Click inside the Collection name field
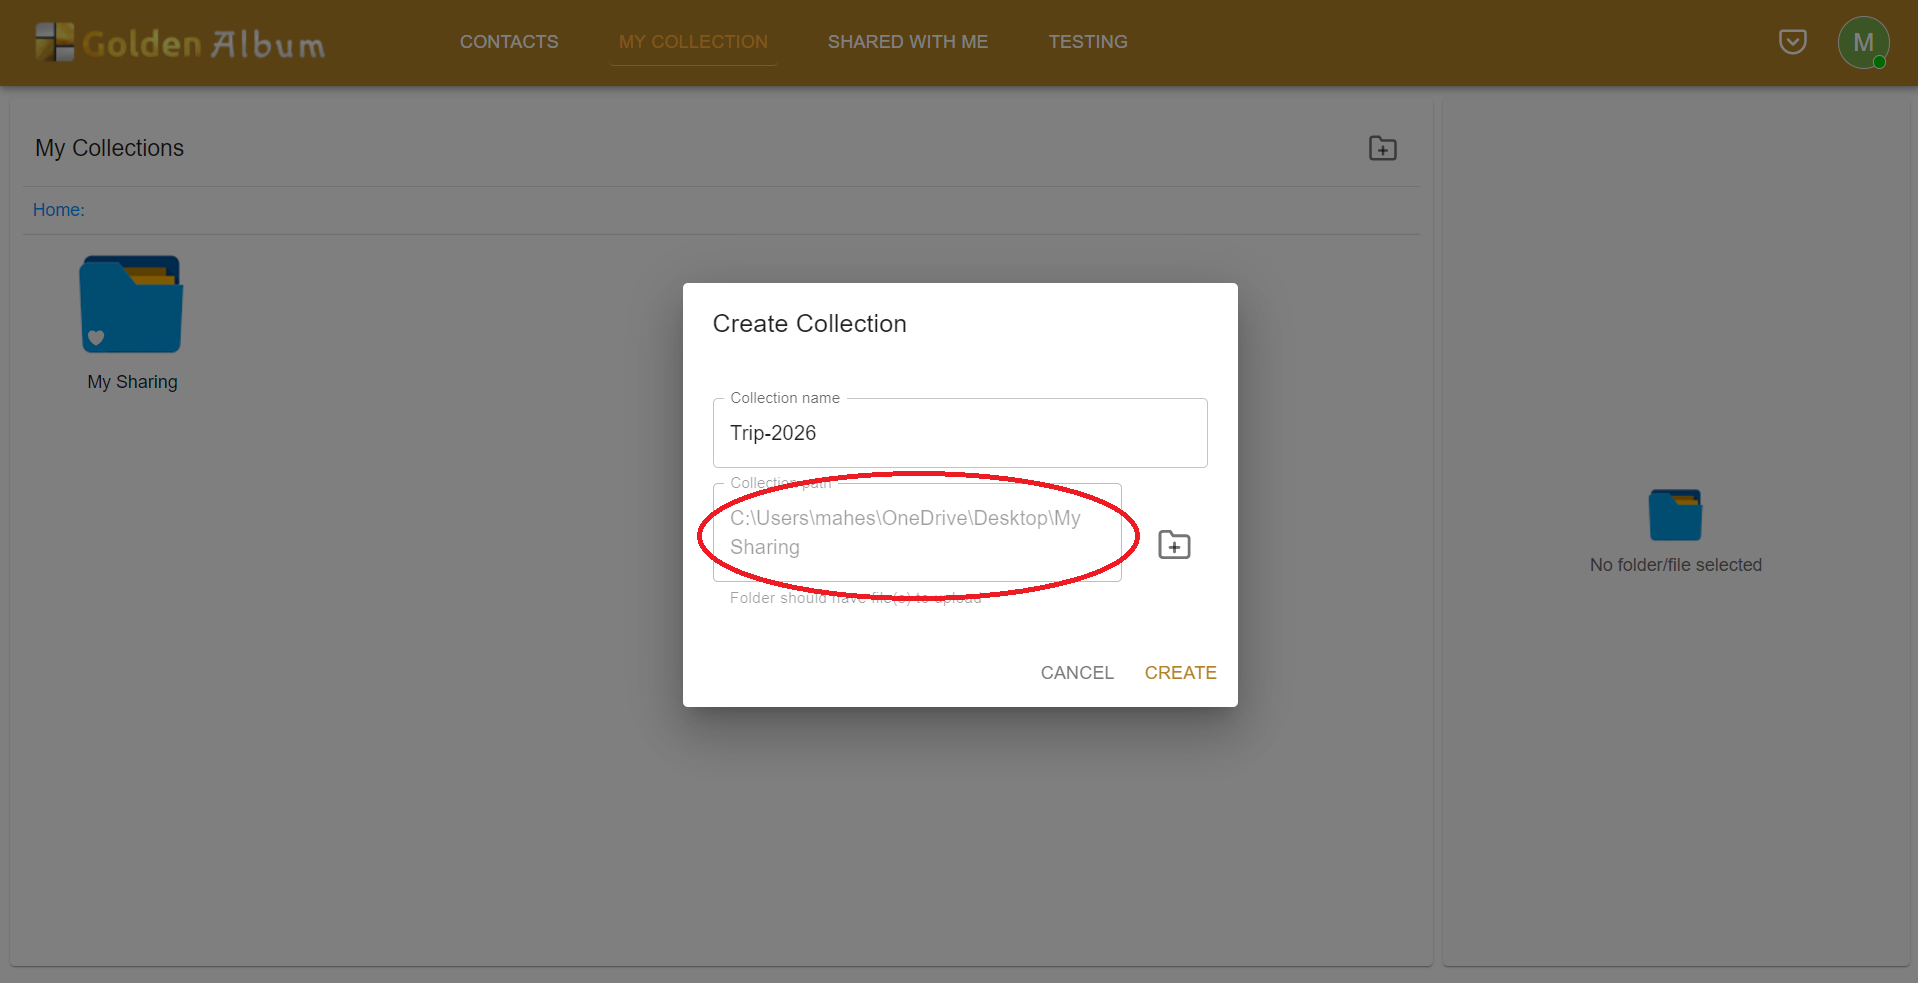The width and height of the screenshot is (1918, 983). pyautogui.click(x=959, y=432)
